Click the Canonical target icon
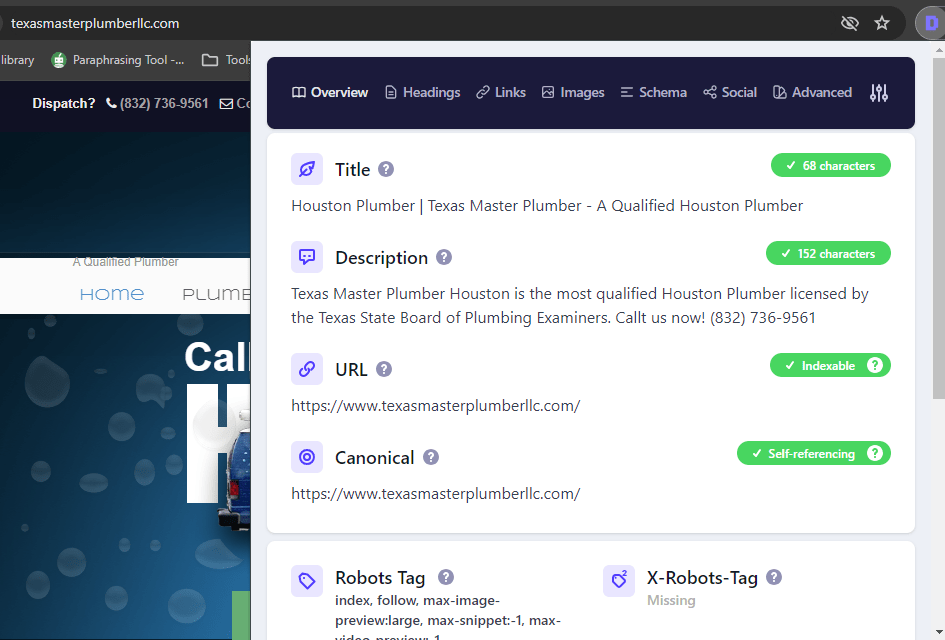Screen dimensions: 945x640 coord(307,457)
